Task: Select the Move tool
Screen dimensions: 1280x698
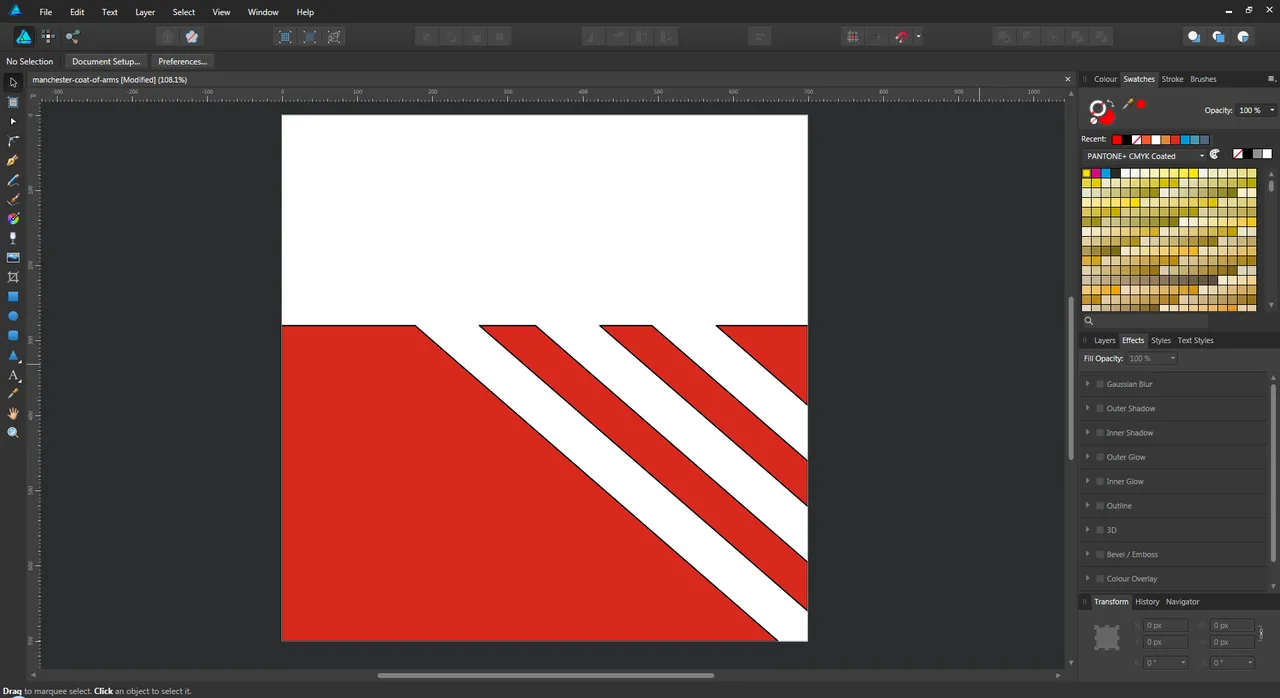Action: point(13,82)
